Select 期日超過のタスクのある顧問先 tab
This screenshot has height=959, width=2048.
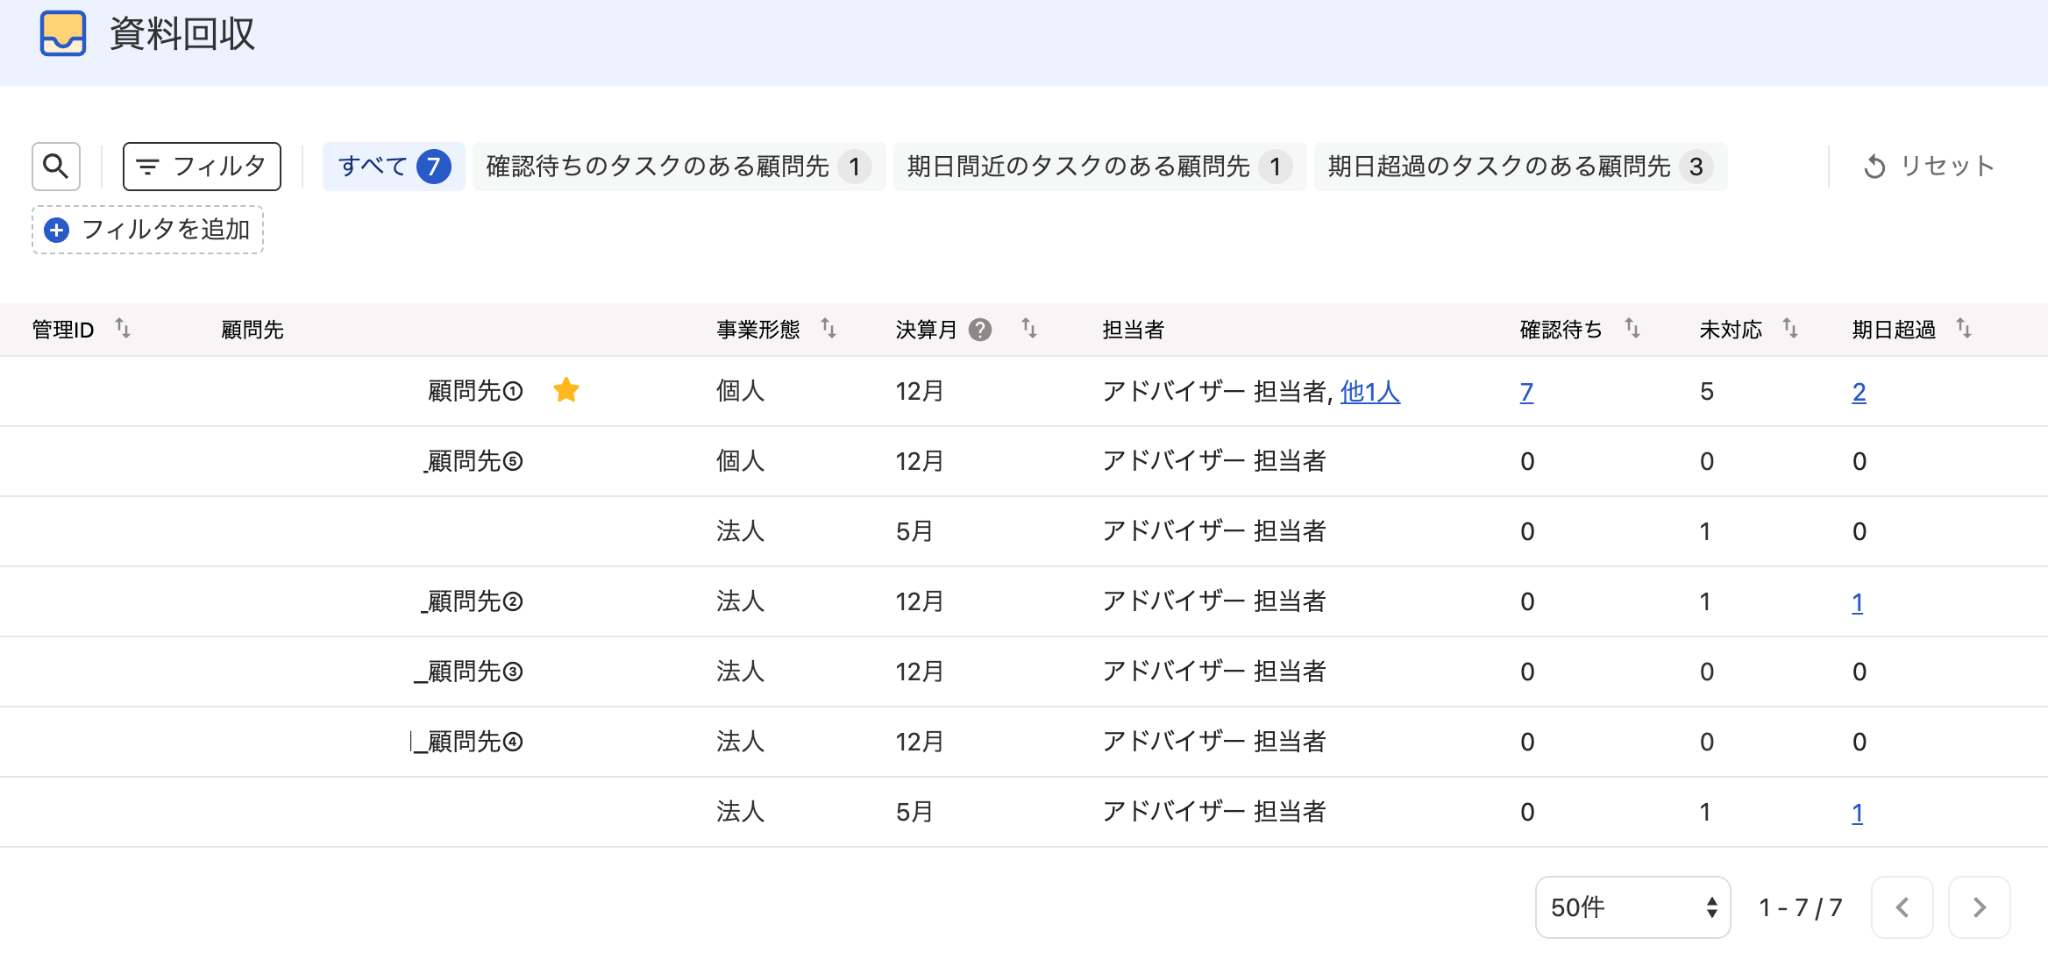coord(1520,166)
